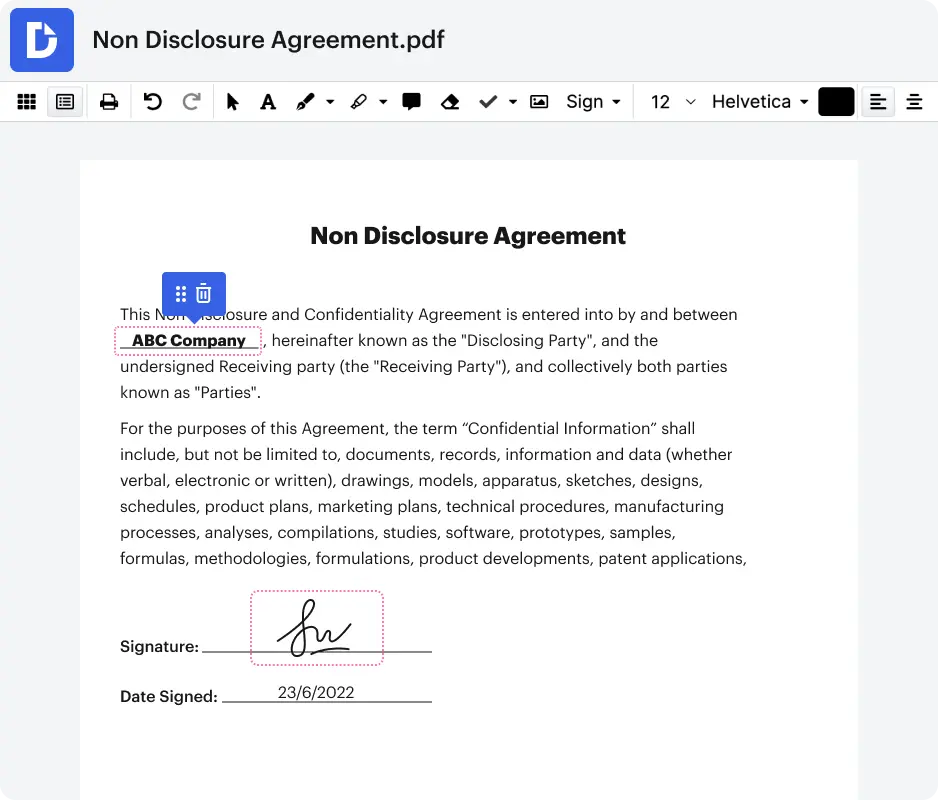Screen dimensions: 938x800
Task: Toggle the page list view
Action: coord(65,102)
